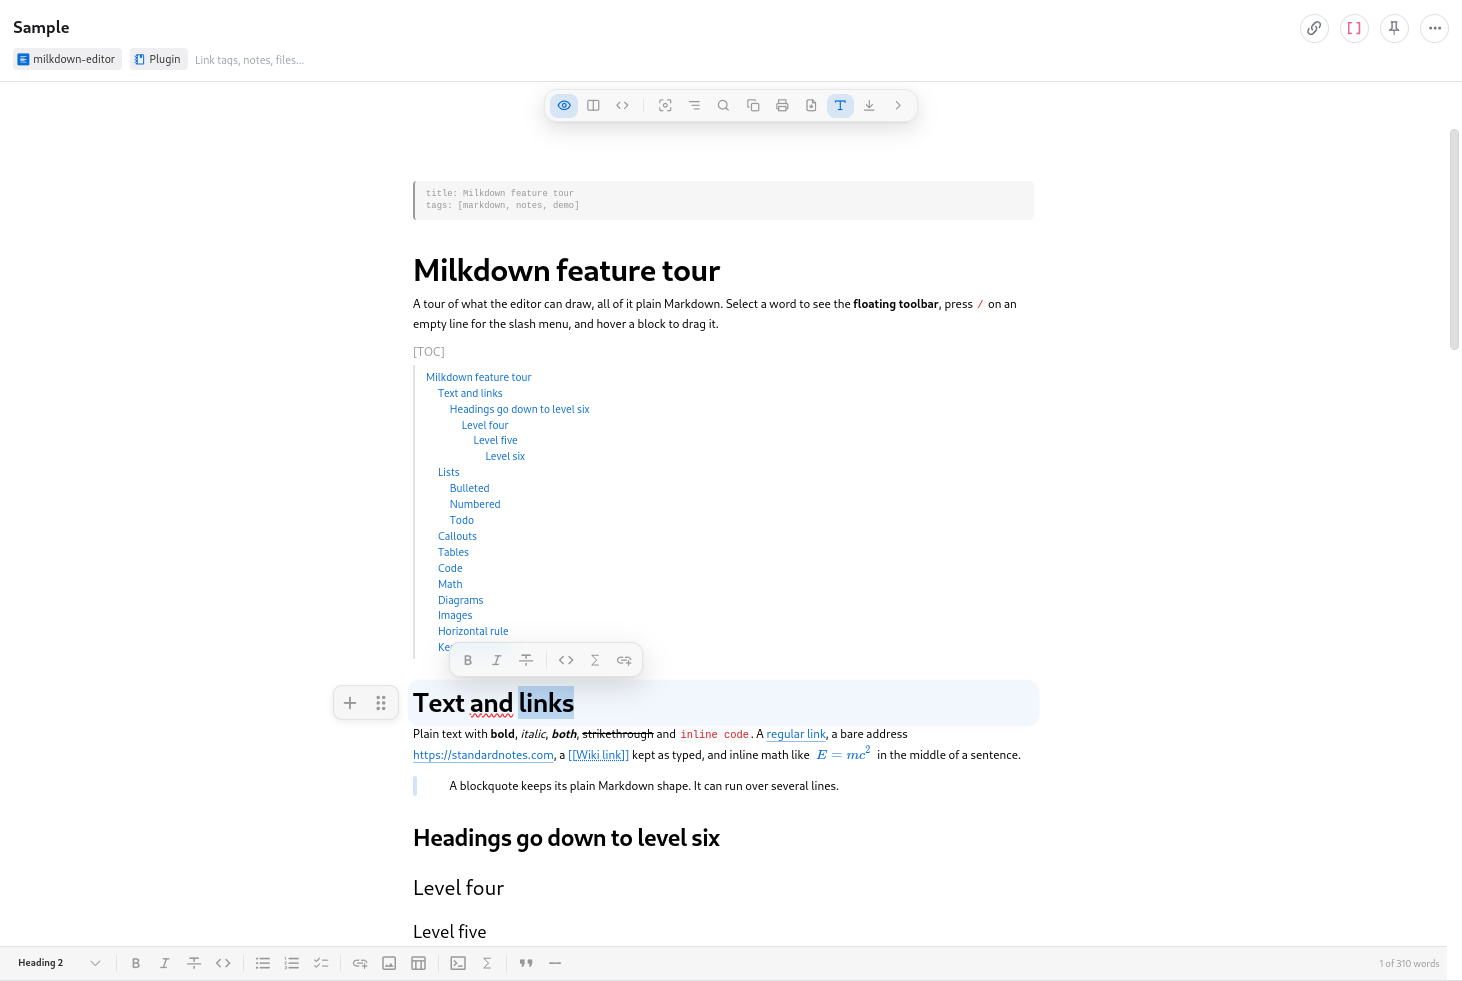Activate focus mode icon in top toolbar
Viewport: 1462px width, 981px height.
[x=665, y=105]
